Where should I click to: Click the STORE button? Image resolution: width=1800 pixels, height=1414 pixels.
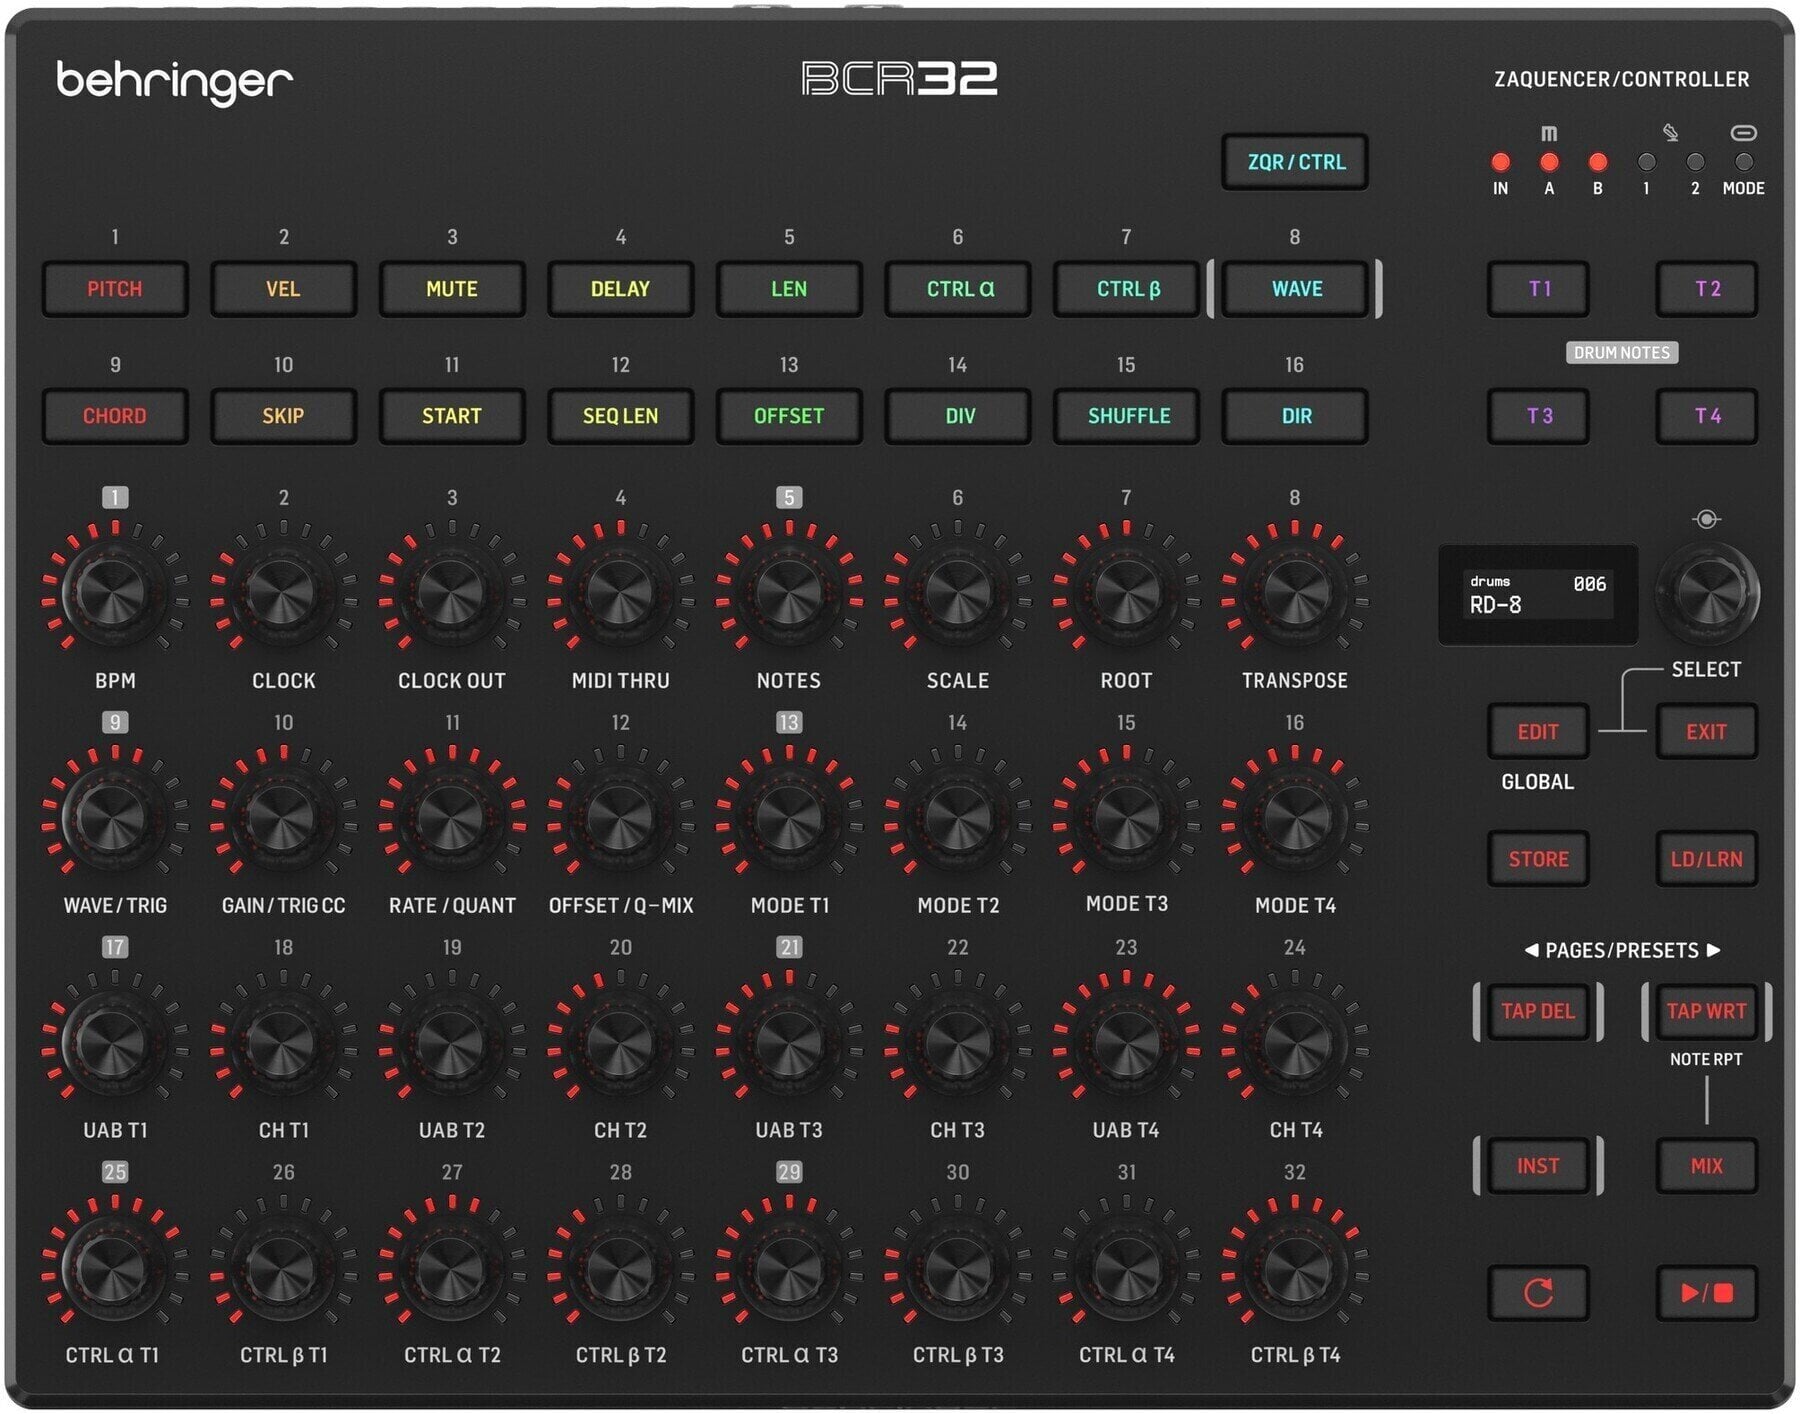point(1538,859)
